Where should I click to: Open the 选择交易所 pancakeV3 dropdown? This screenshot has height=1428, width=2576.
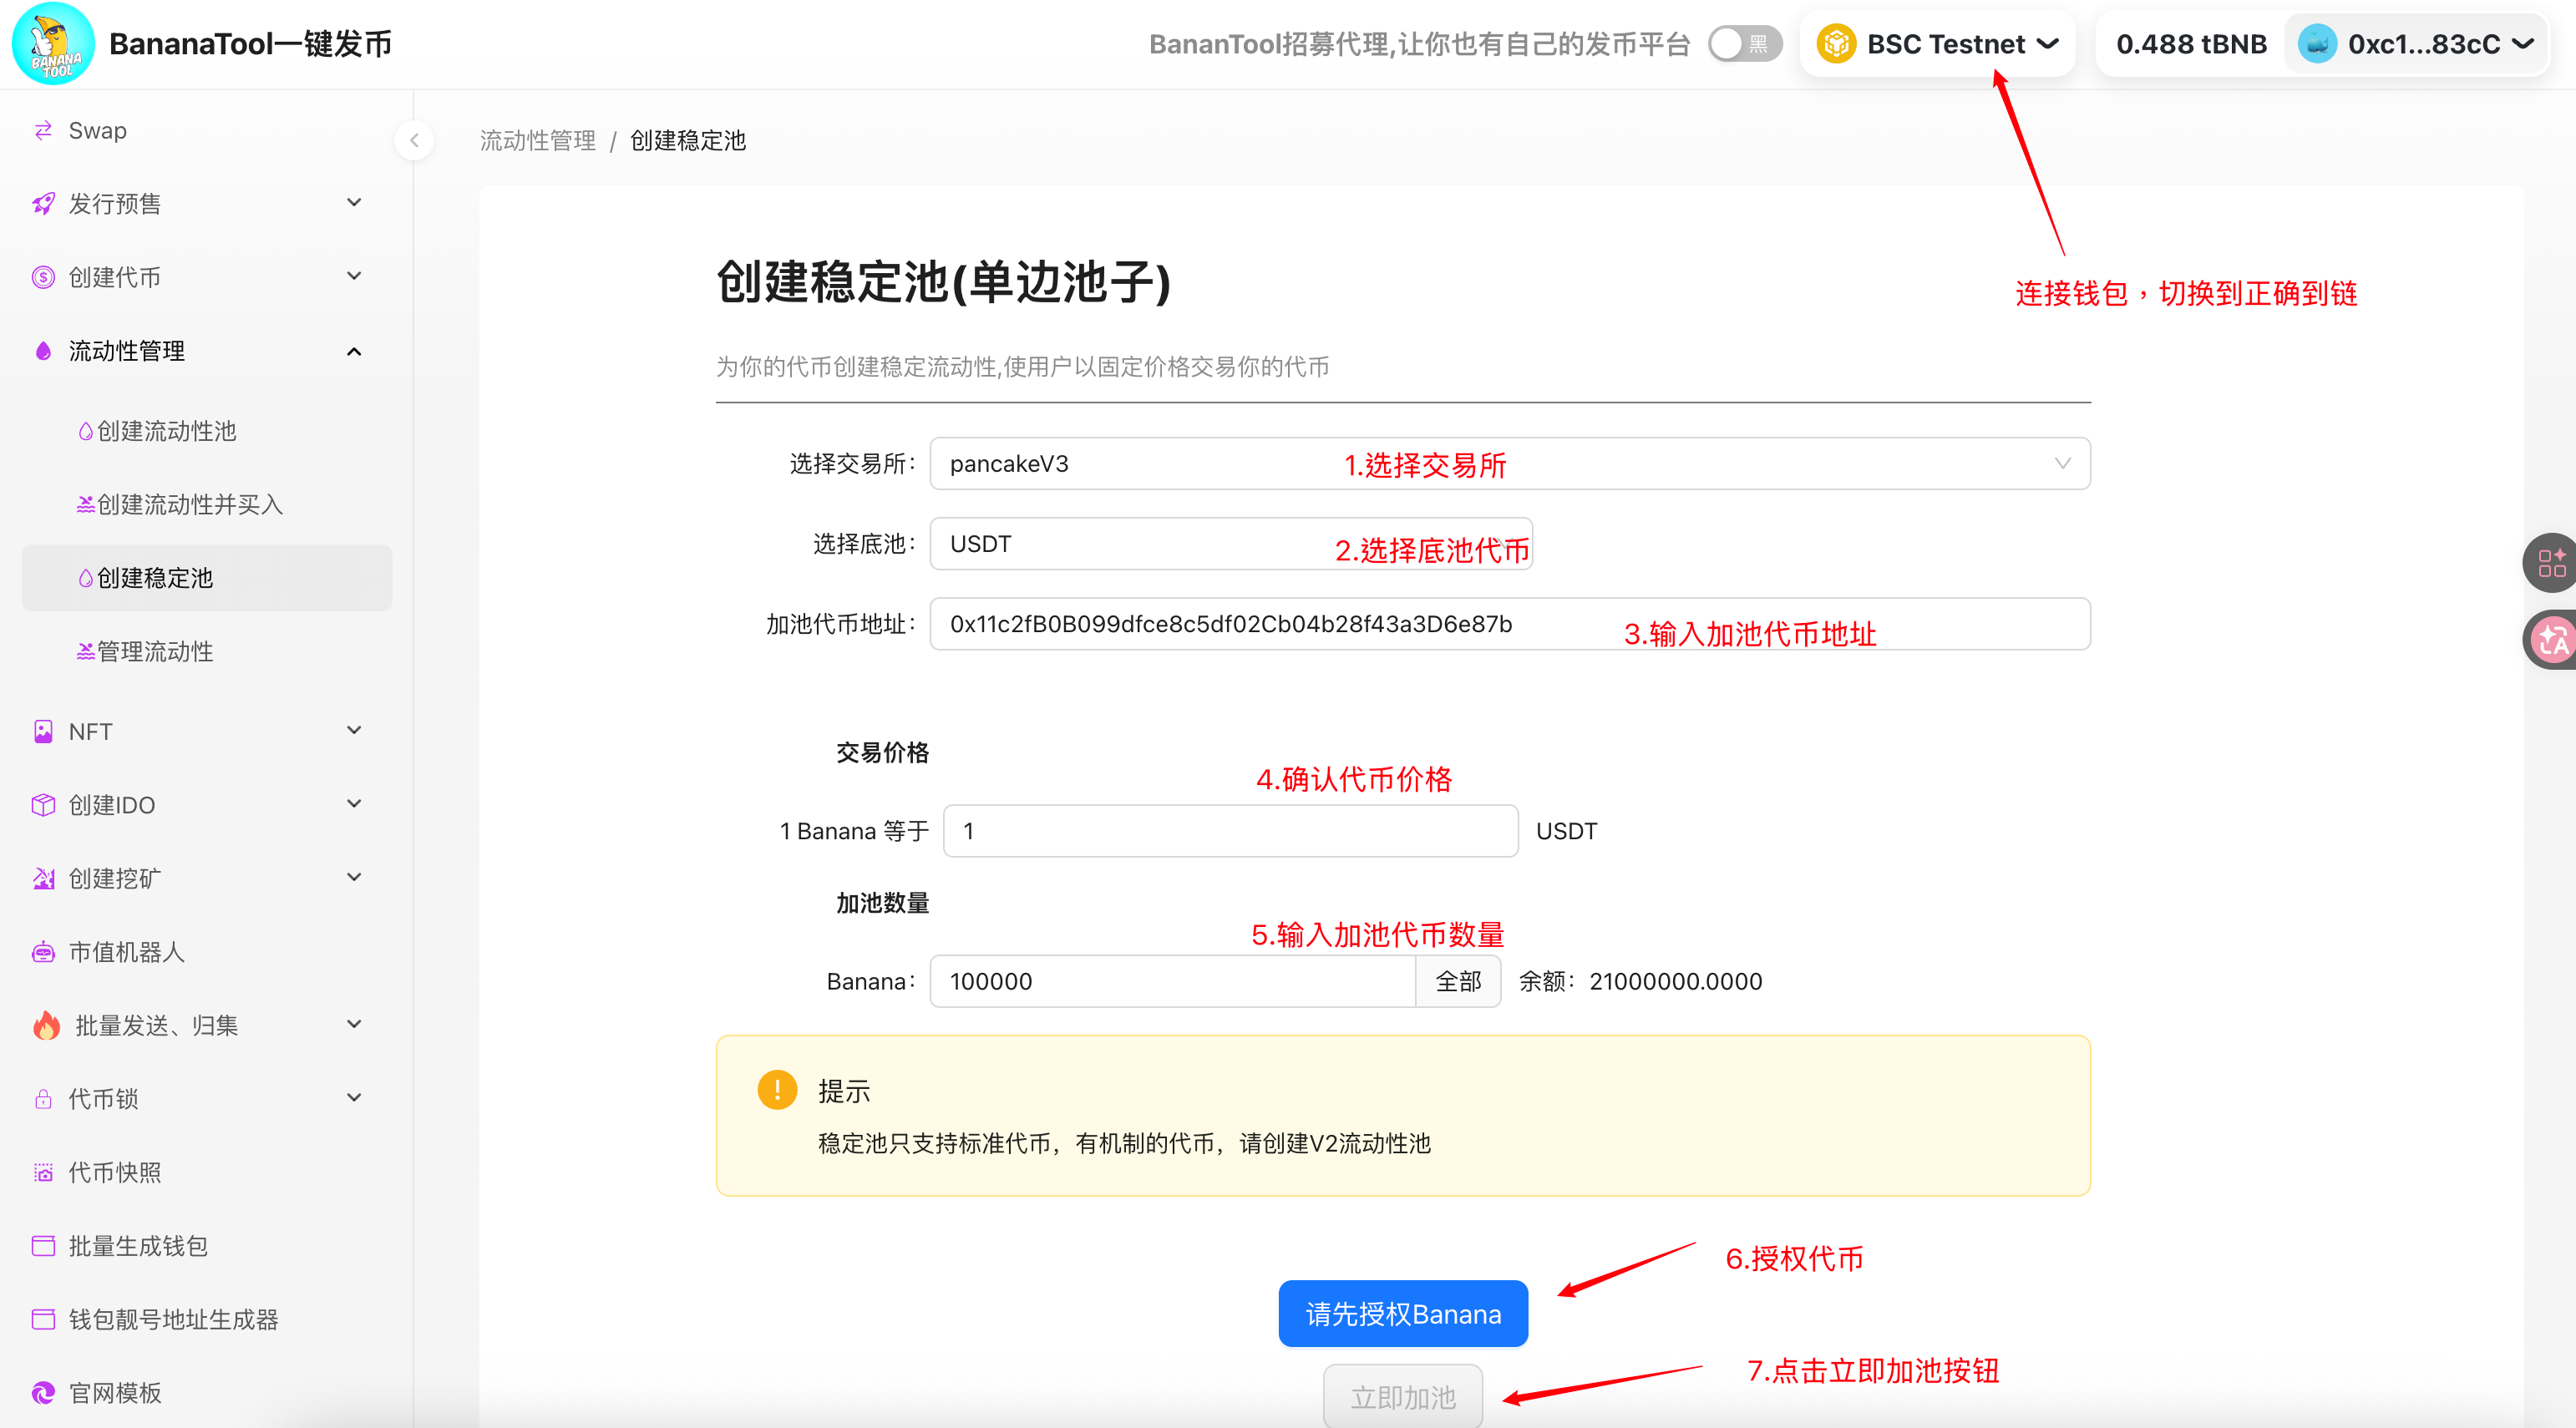(1509, 464)
